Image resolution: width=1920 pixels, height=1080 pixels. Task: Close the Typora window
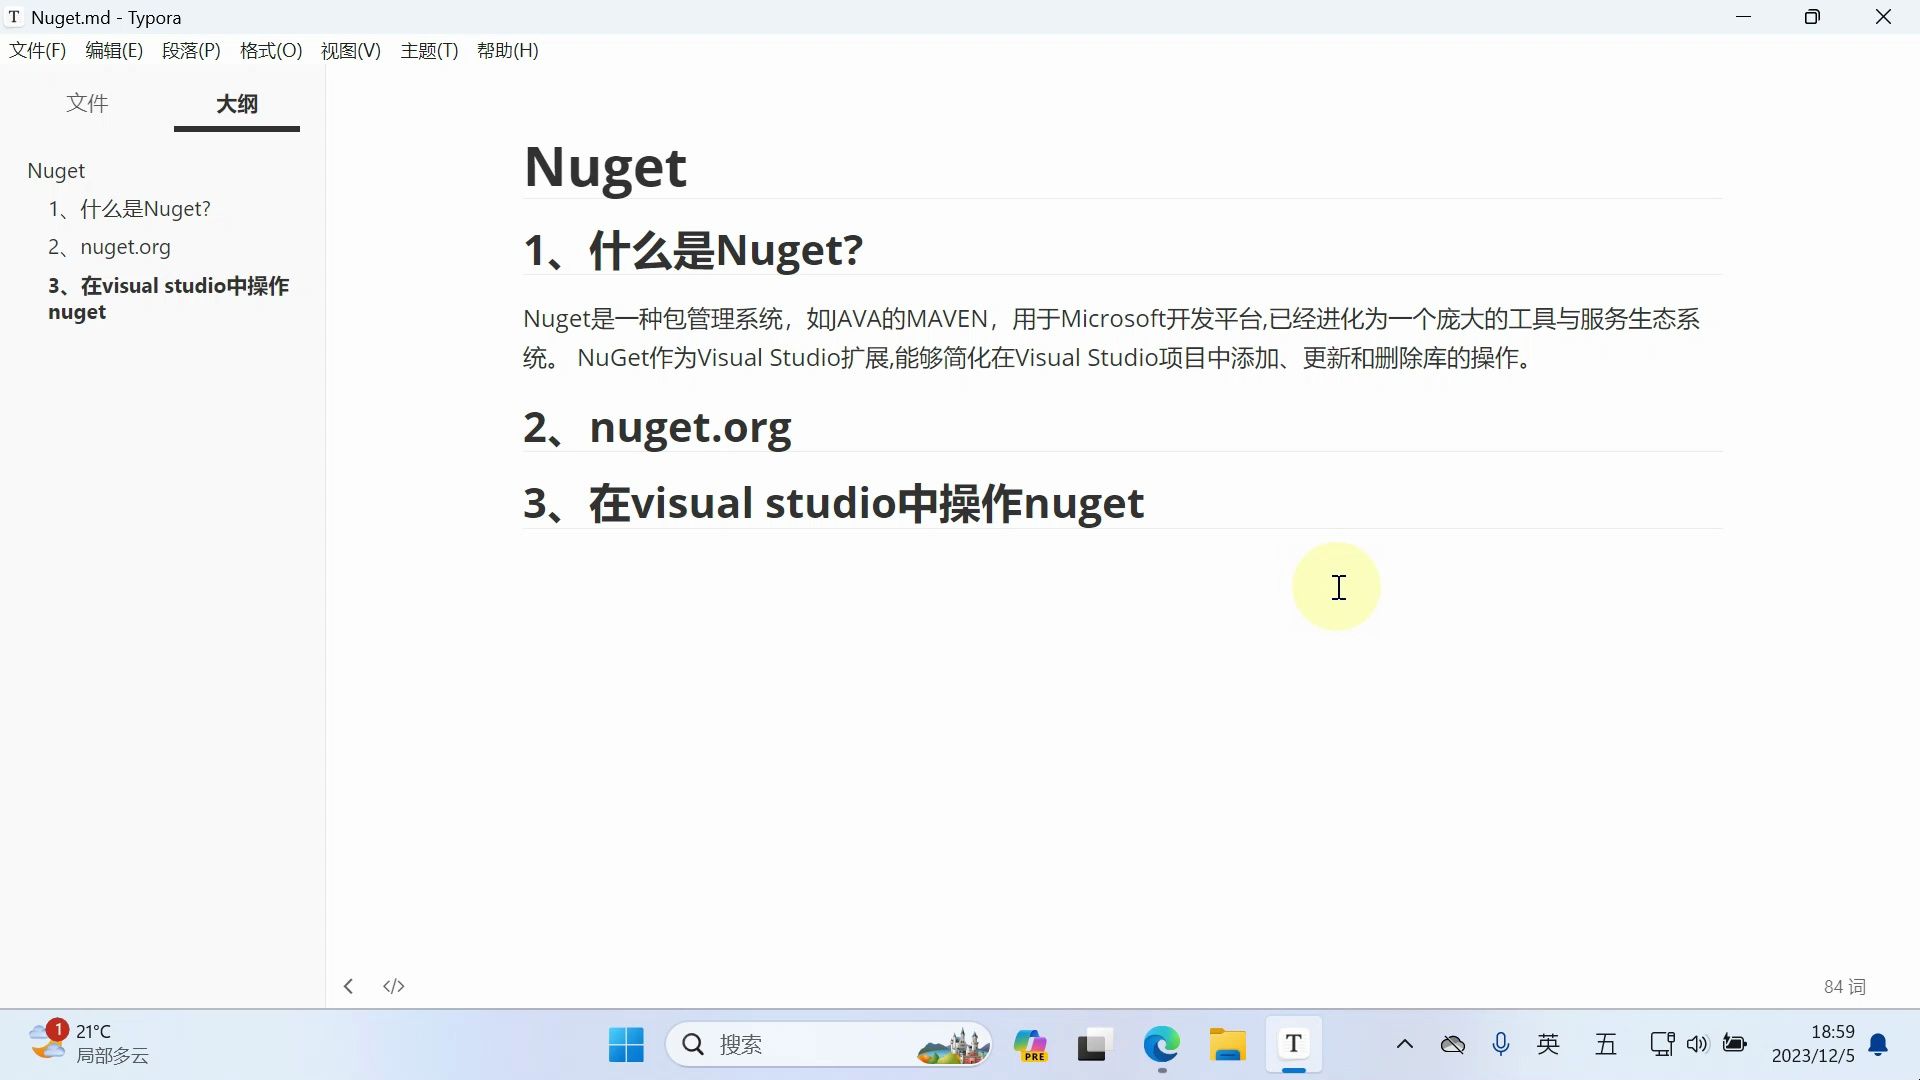[x=1884, y=17]
